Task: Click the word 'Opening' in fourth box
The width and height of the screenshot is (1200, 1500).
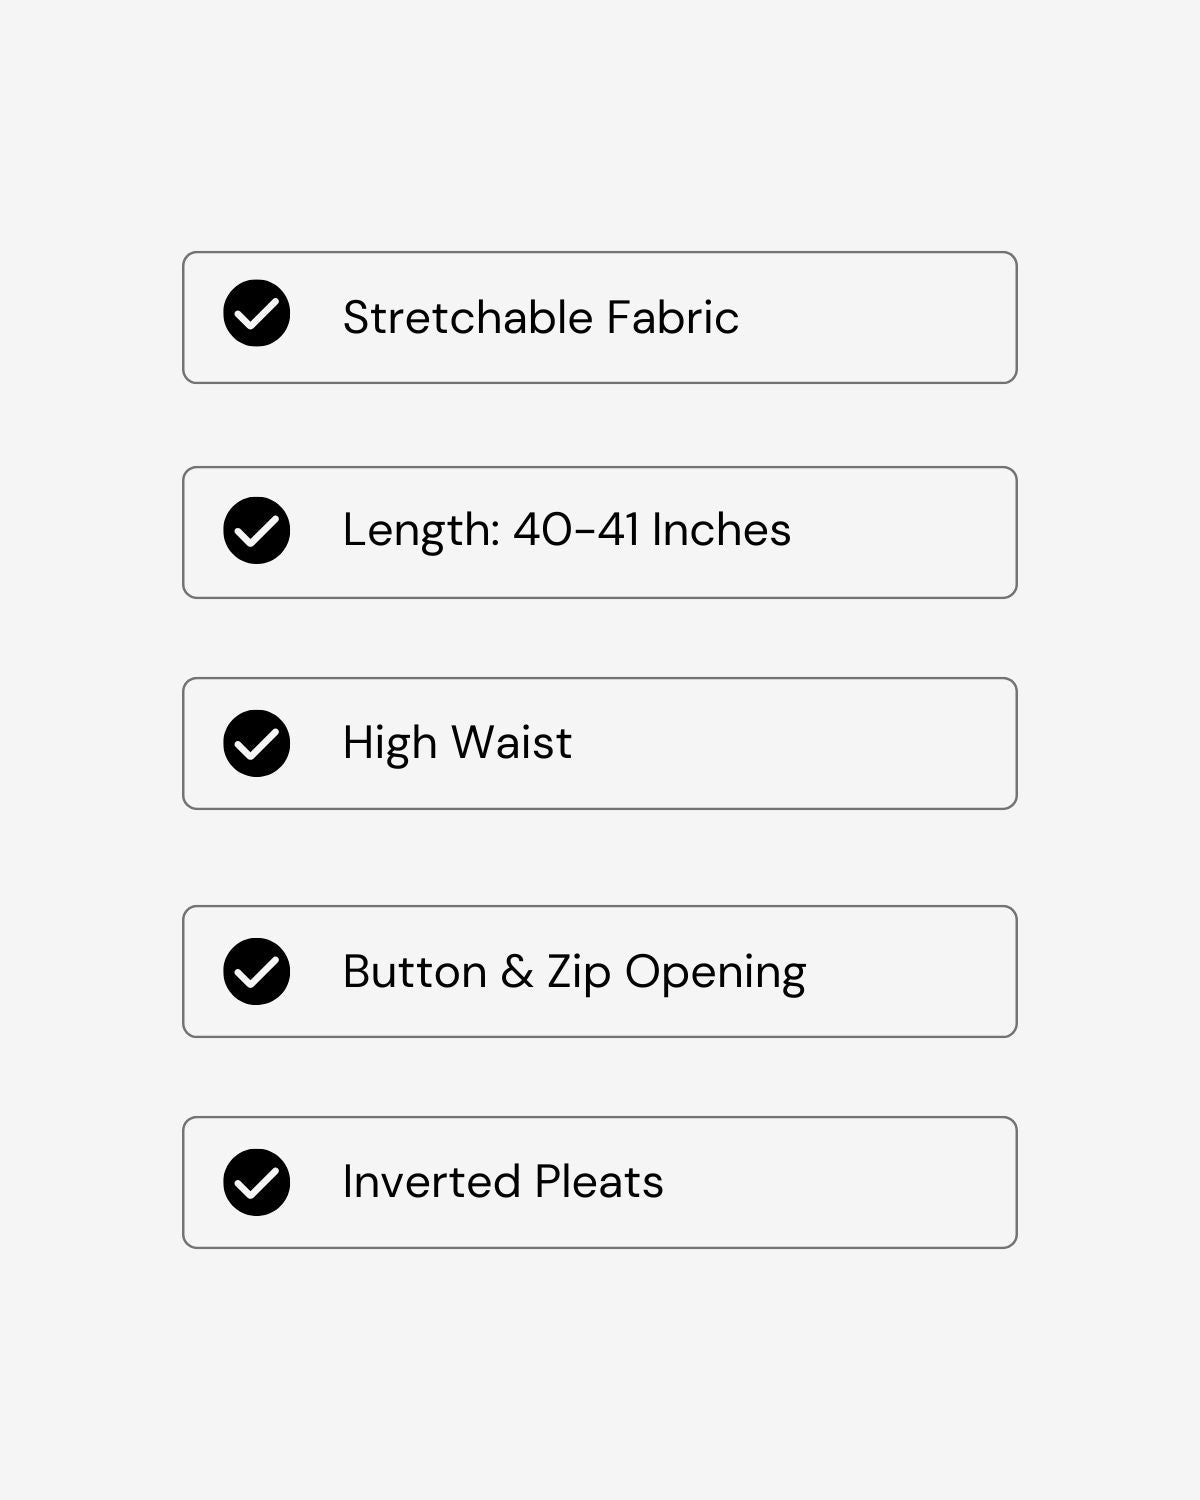Action: pyautogui.click(x=715, y=973)
